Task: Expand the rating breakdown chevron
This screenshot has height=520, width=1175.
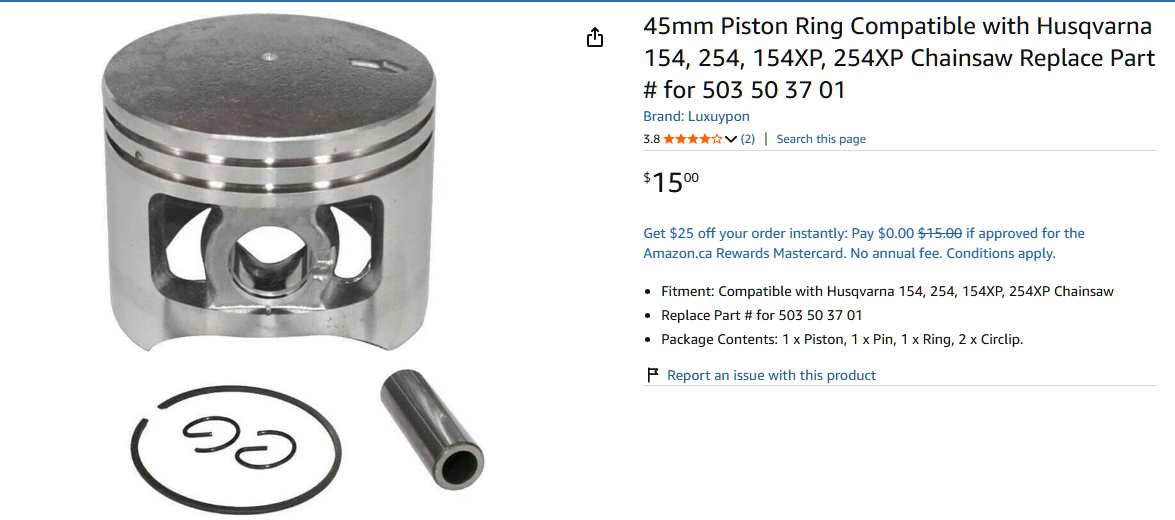Action: tap(731, 139)
